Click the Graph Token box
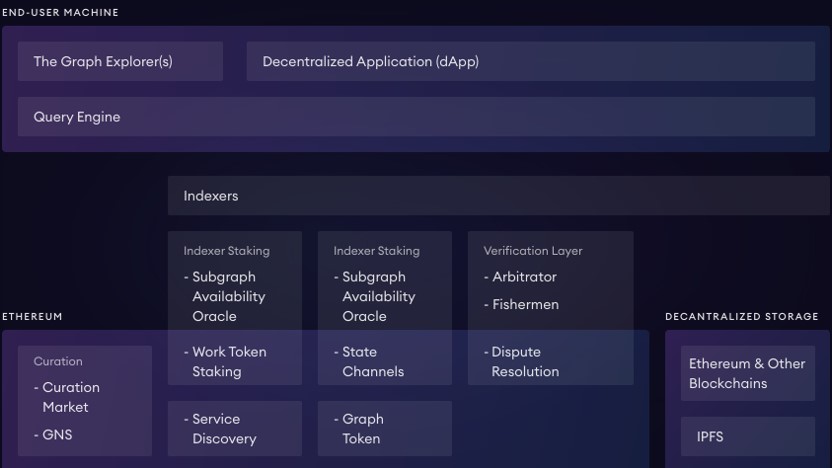Viewport: 832px width, 468px height. coord(385,429)
